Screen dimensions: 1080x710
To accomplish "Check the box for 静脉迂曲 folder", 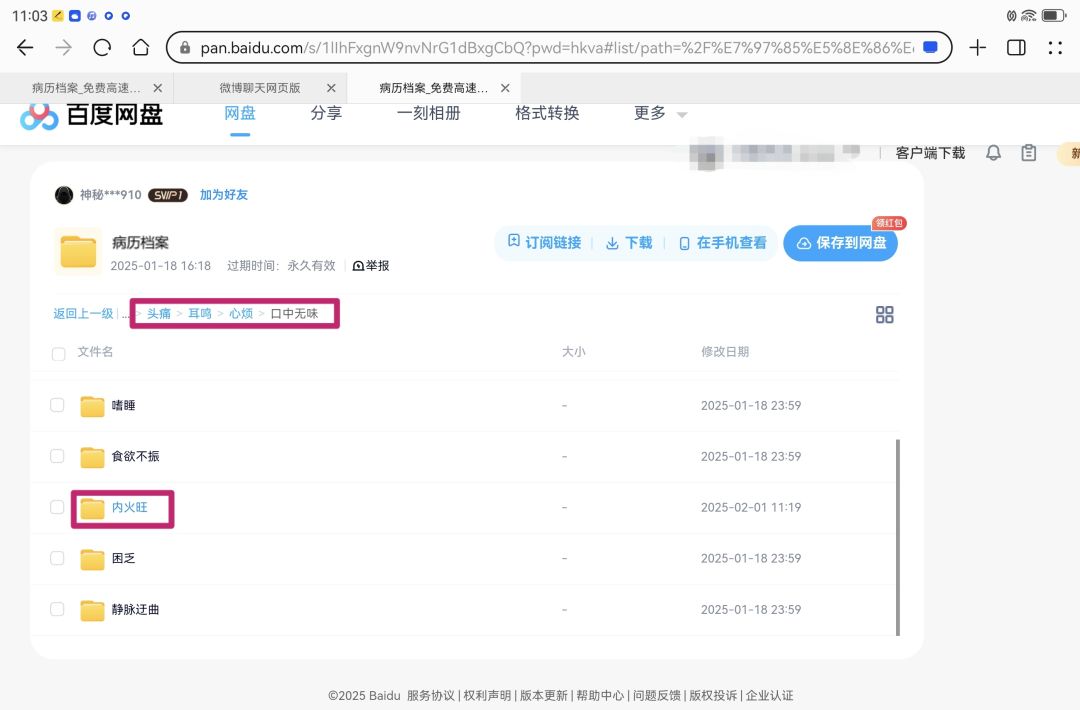I will click(x=57, y=609).
